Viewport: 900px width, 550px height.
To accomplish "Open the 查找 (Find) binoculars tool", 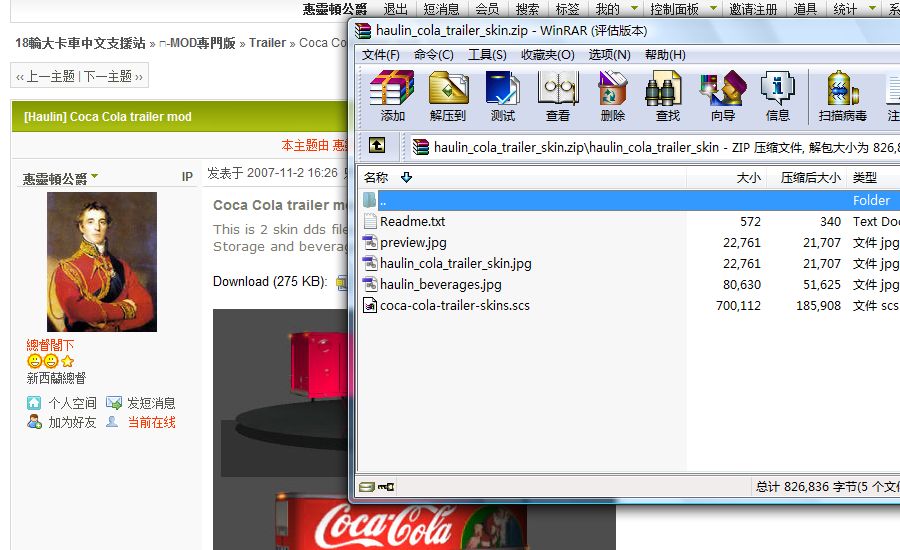I will (x=667, y=96).
